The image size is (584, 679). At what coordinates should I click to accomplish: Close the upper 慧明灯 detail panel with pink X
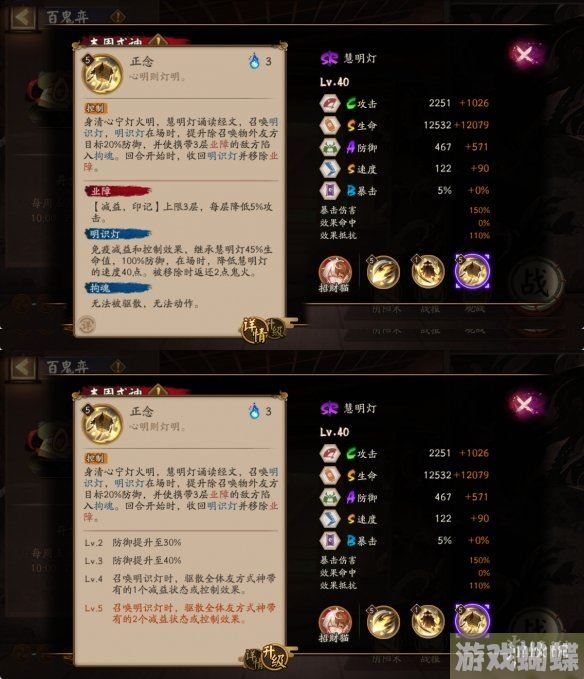click(x=525, y=55)
